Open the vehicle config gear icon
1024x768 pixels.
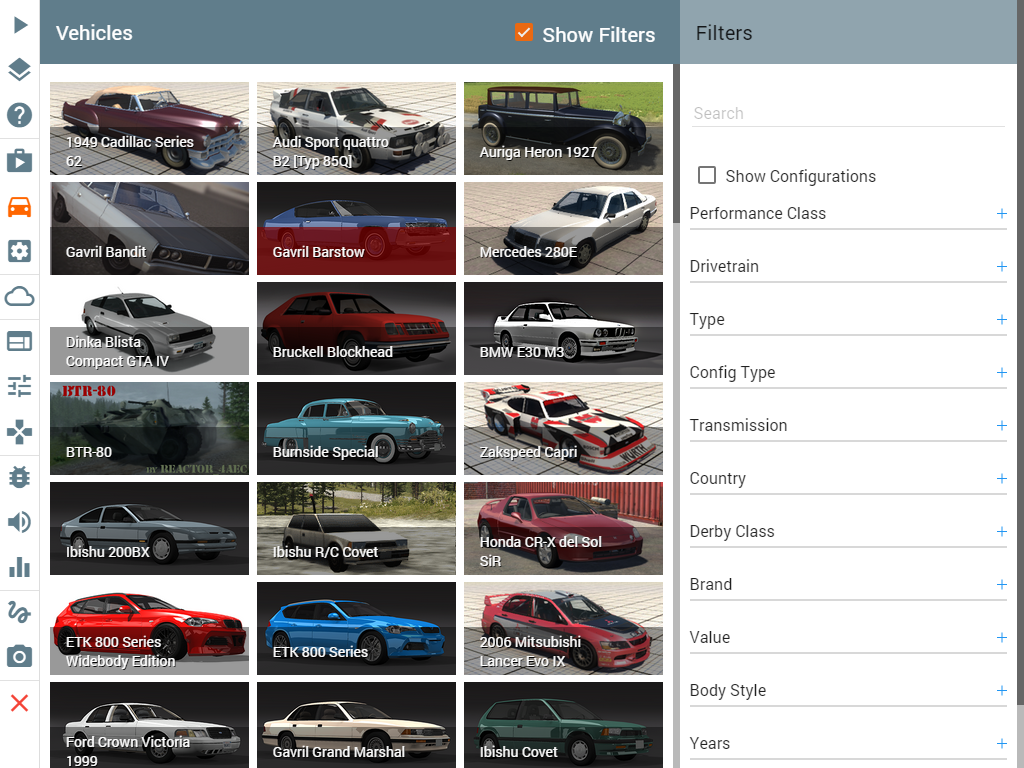[x=20, y=251]
